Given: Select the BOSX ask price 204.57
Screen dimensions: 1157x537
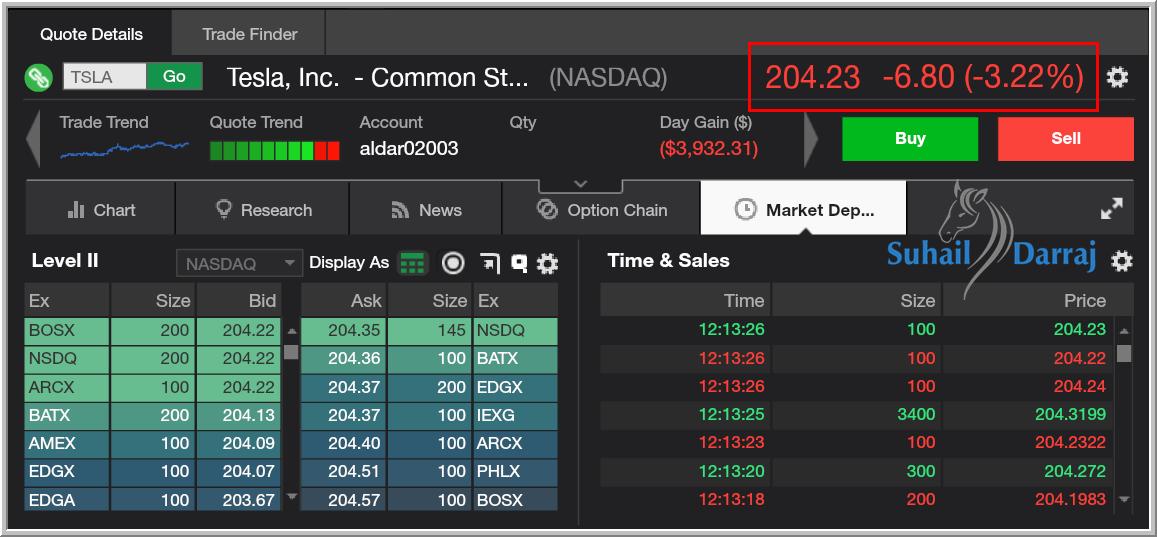Looking at the screenshot, I should tap(343, 499).
